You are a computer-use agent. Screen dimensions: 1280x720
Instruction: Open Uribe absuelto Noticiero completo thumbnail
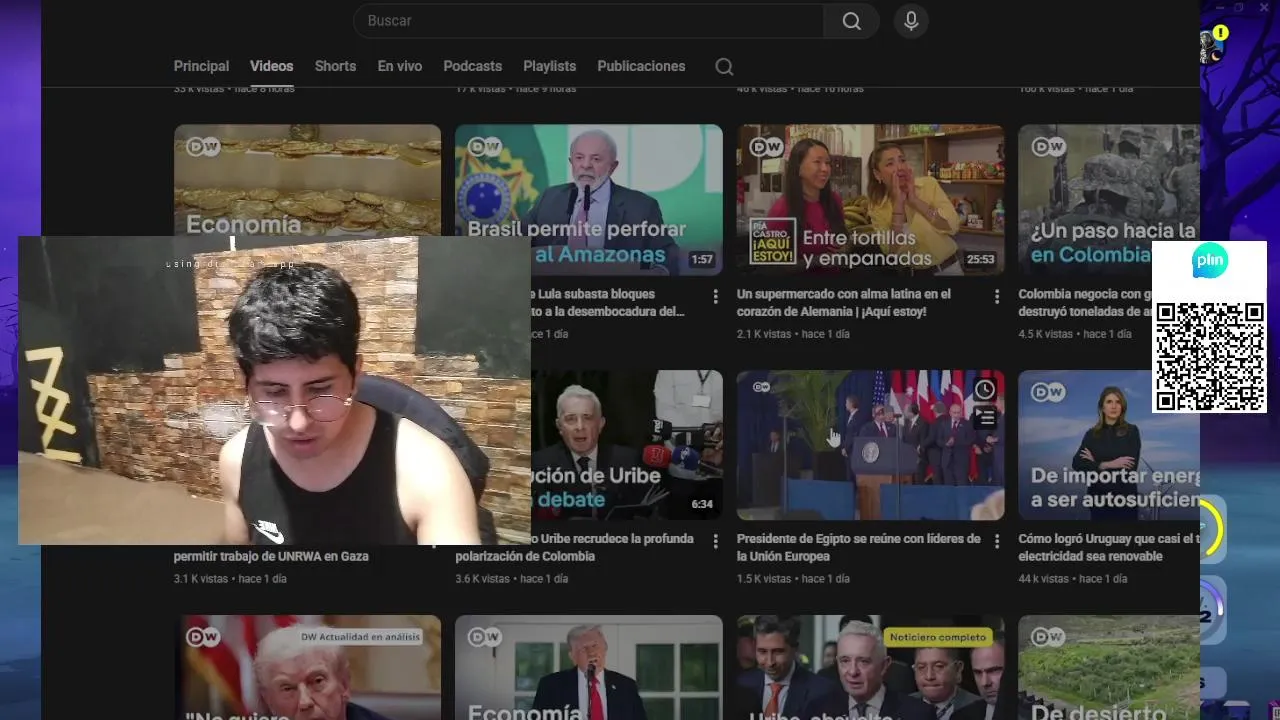pyautogui.click(x=870, y=667)
